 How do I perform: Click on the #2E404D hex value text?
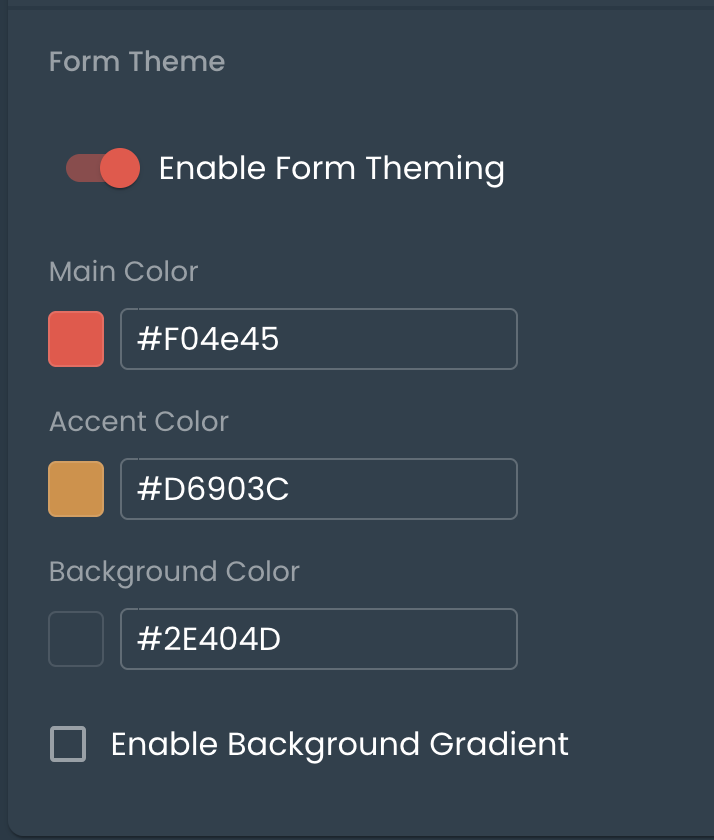coord(209,640)
